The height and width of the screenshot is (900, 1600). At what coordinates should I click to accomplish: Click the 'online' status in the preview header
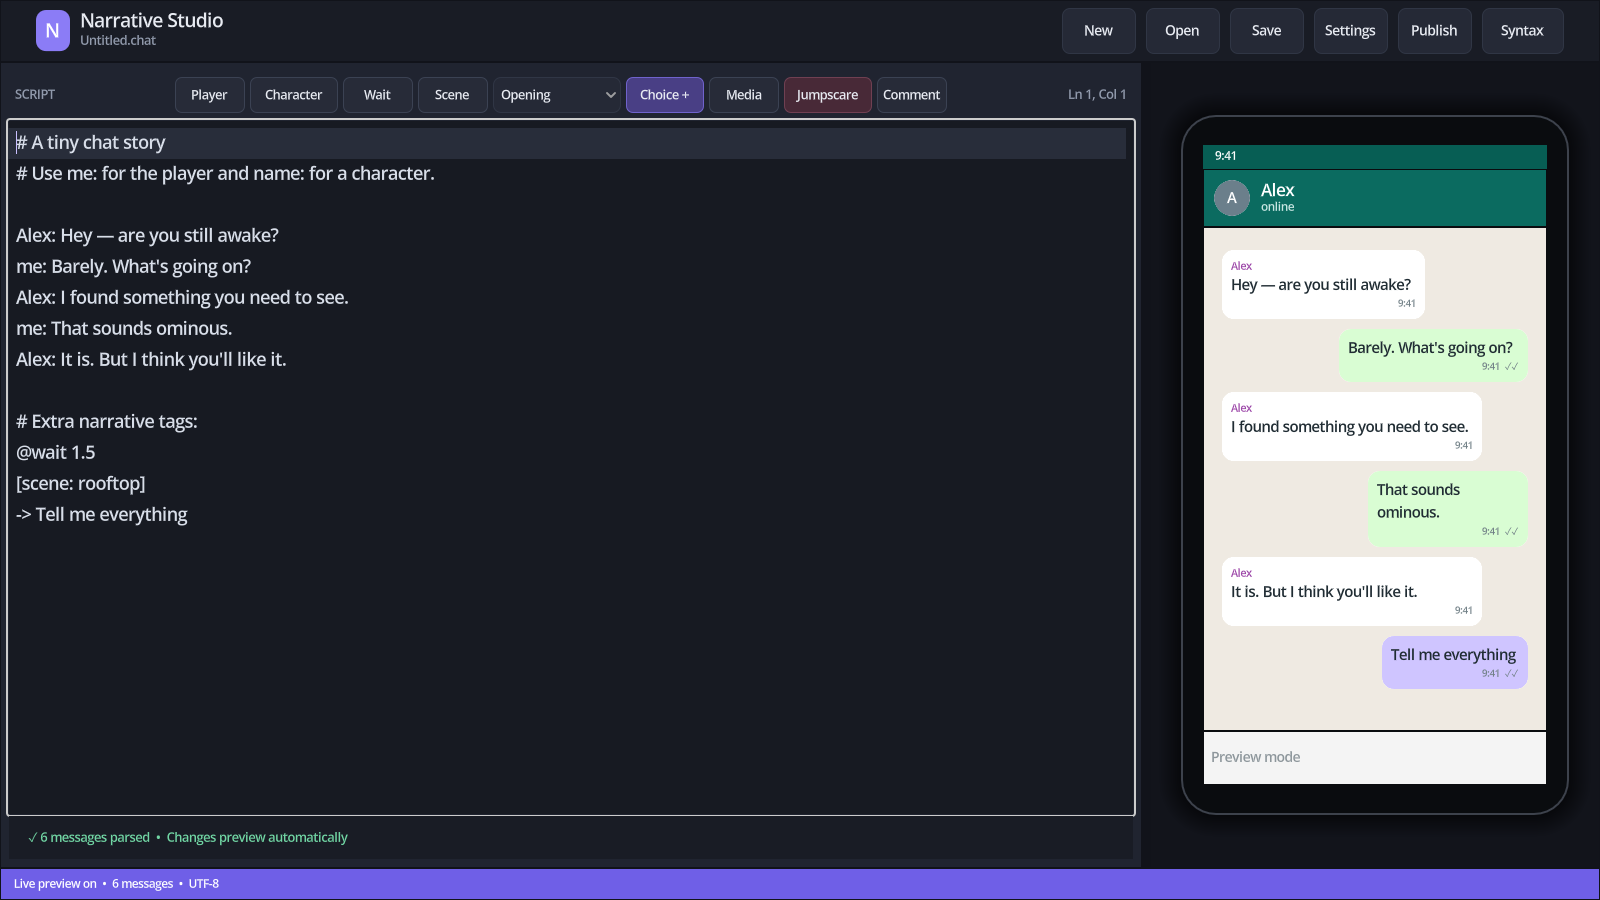(x=1277, y=207)
